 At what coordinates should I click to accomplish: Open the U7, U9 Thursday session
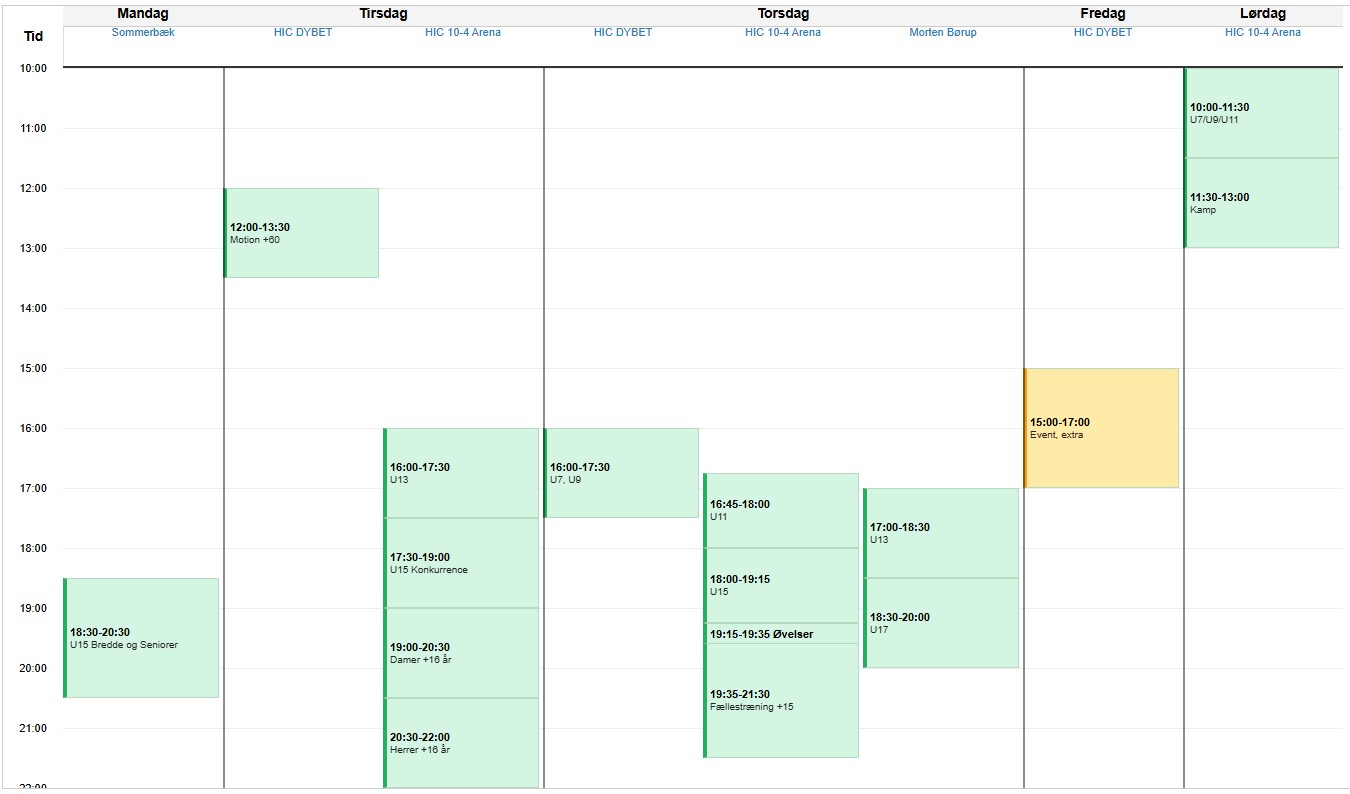point(621,473)
